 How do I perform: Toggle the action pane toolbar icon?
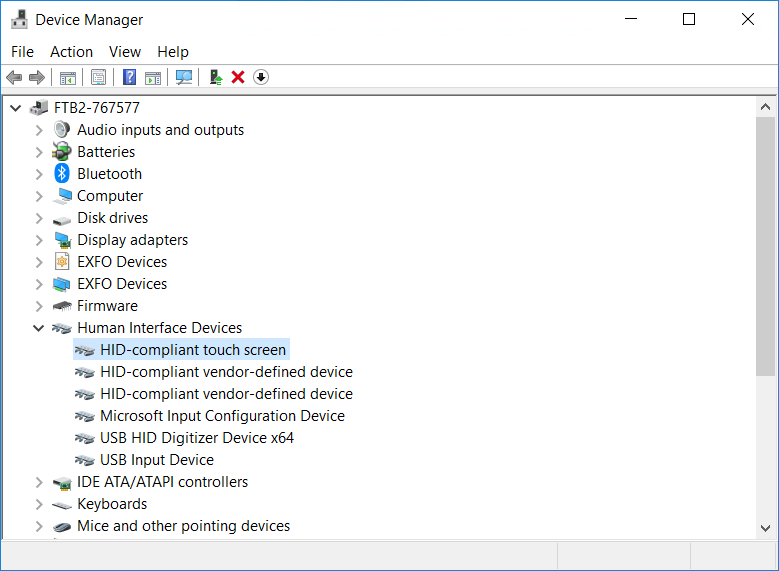153,78
